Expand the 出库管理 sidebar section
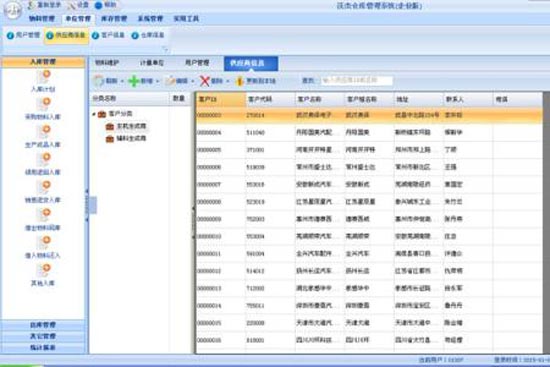This screenshot has width=550, height=367. (43, 325)
